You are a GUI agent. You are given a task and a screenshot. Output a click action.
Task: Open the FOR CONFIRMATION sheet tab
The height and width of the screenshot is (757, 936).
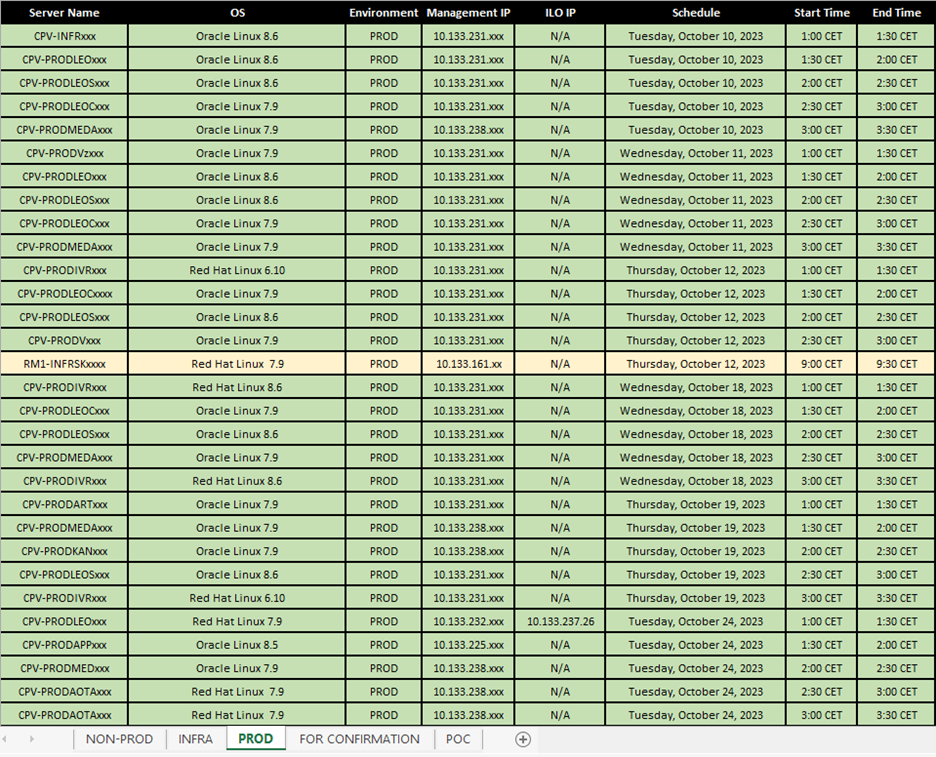359,739
